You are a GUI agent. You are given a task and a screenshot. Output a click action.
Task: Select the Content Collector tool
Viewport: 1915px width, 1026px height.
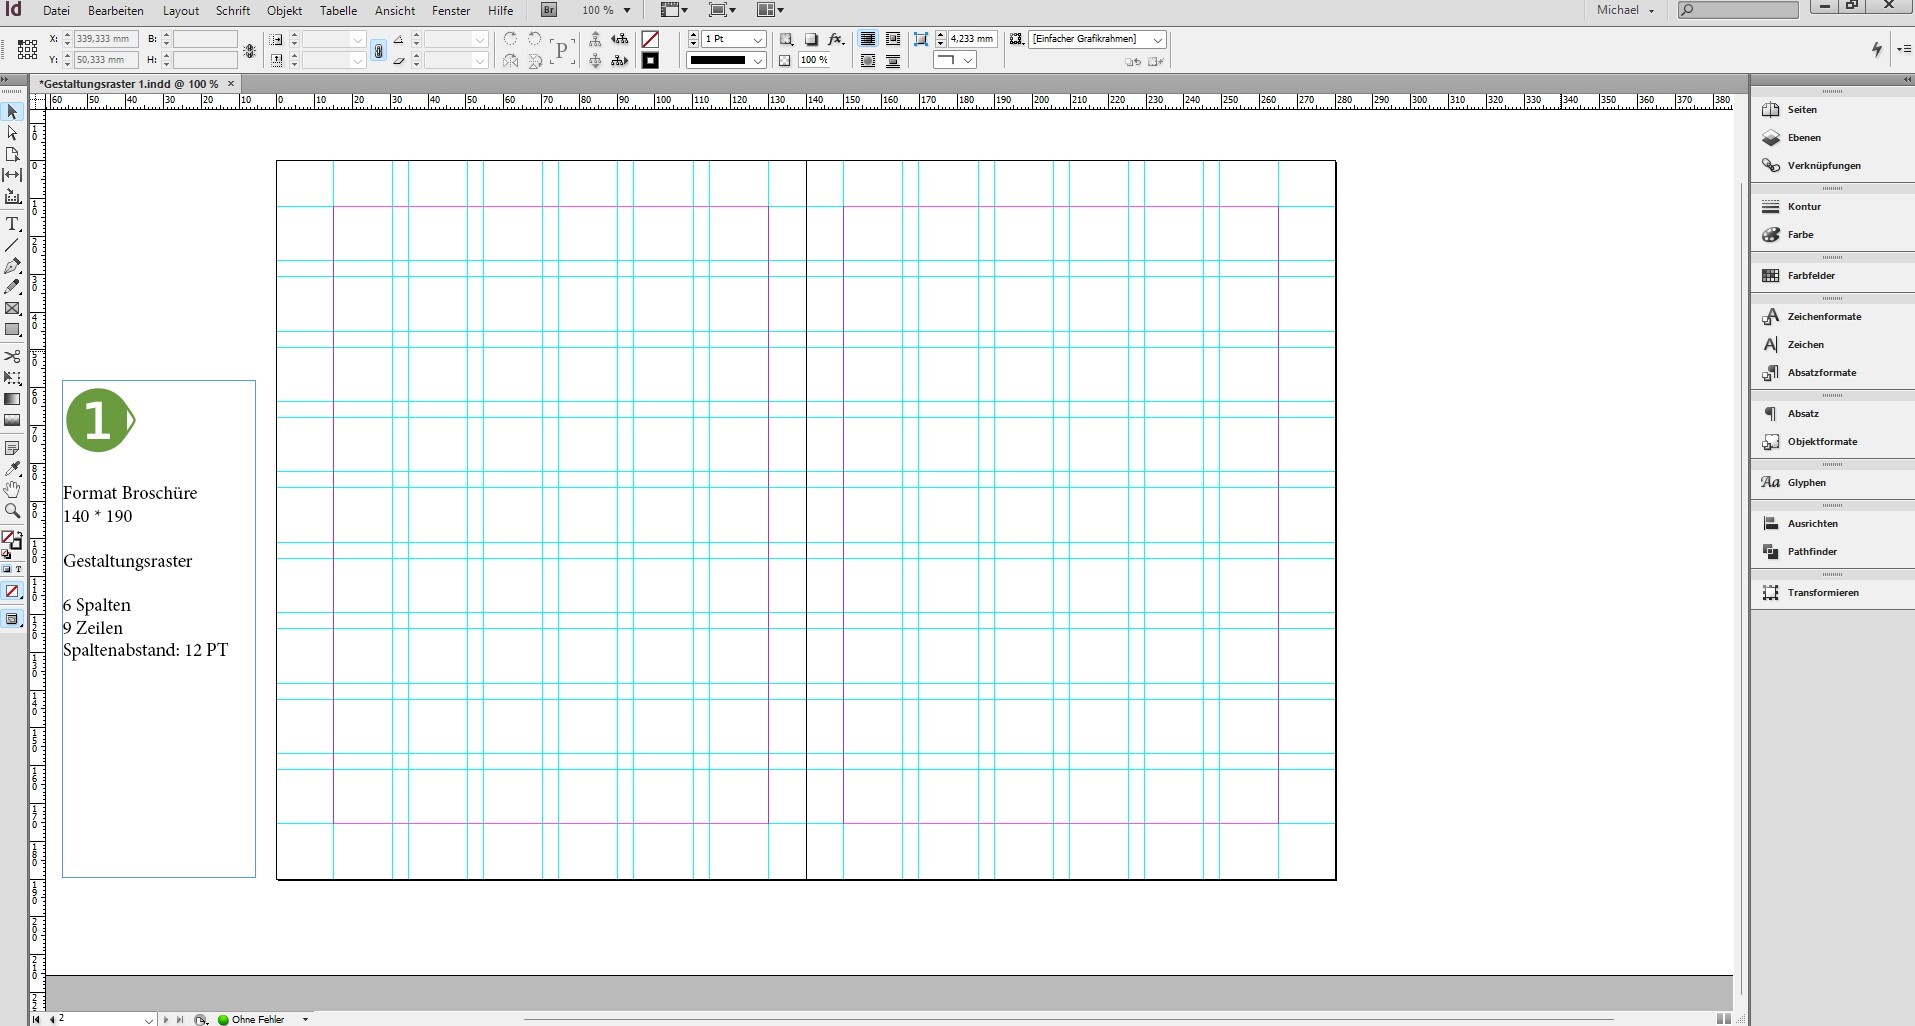pos(12,196)
